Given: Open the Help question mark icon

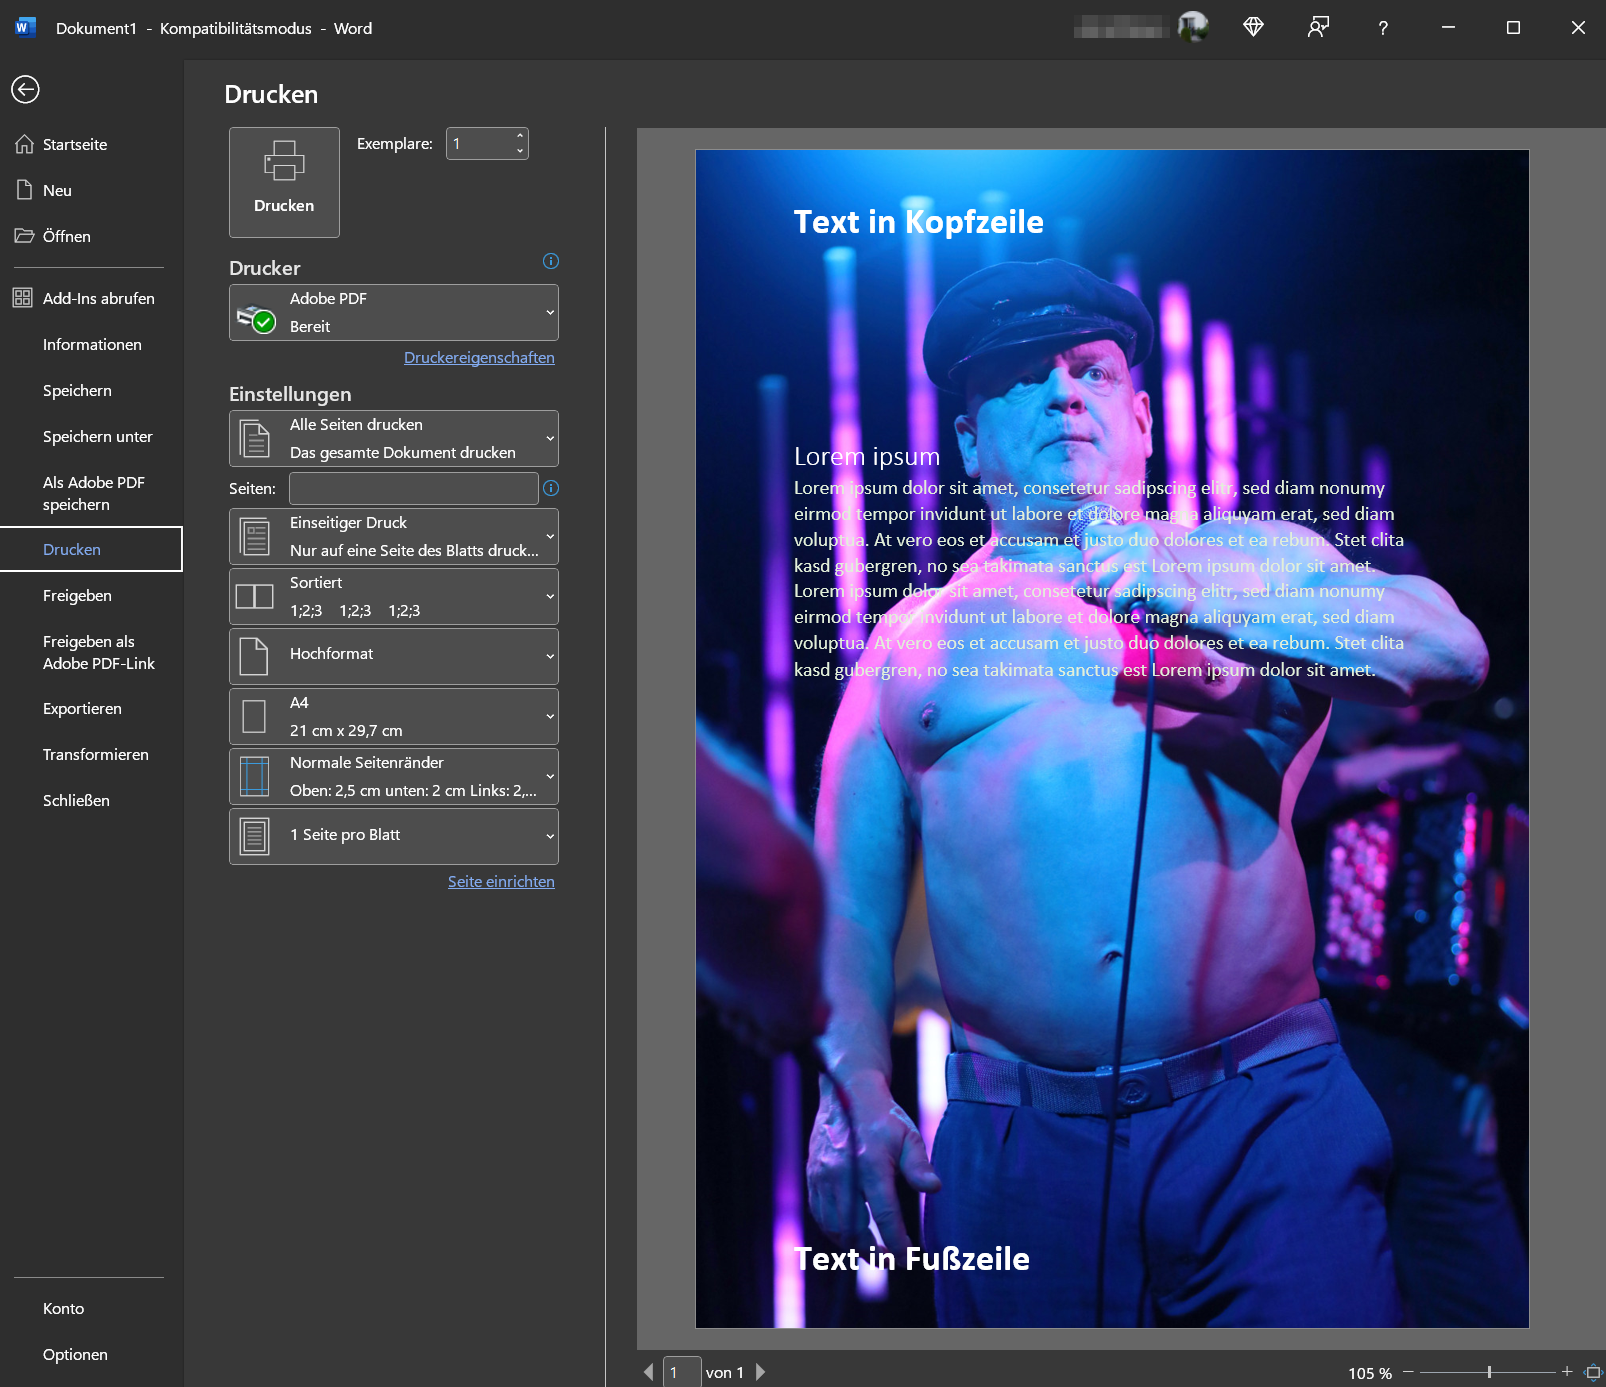Looking at the screenshot, I should [1383, 28].
